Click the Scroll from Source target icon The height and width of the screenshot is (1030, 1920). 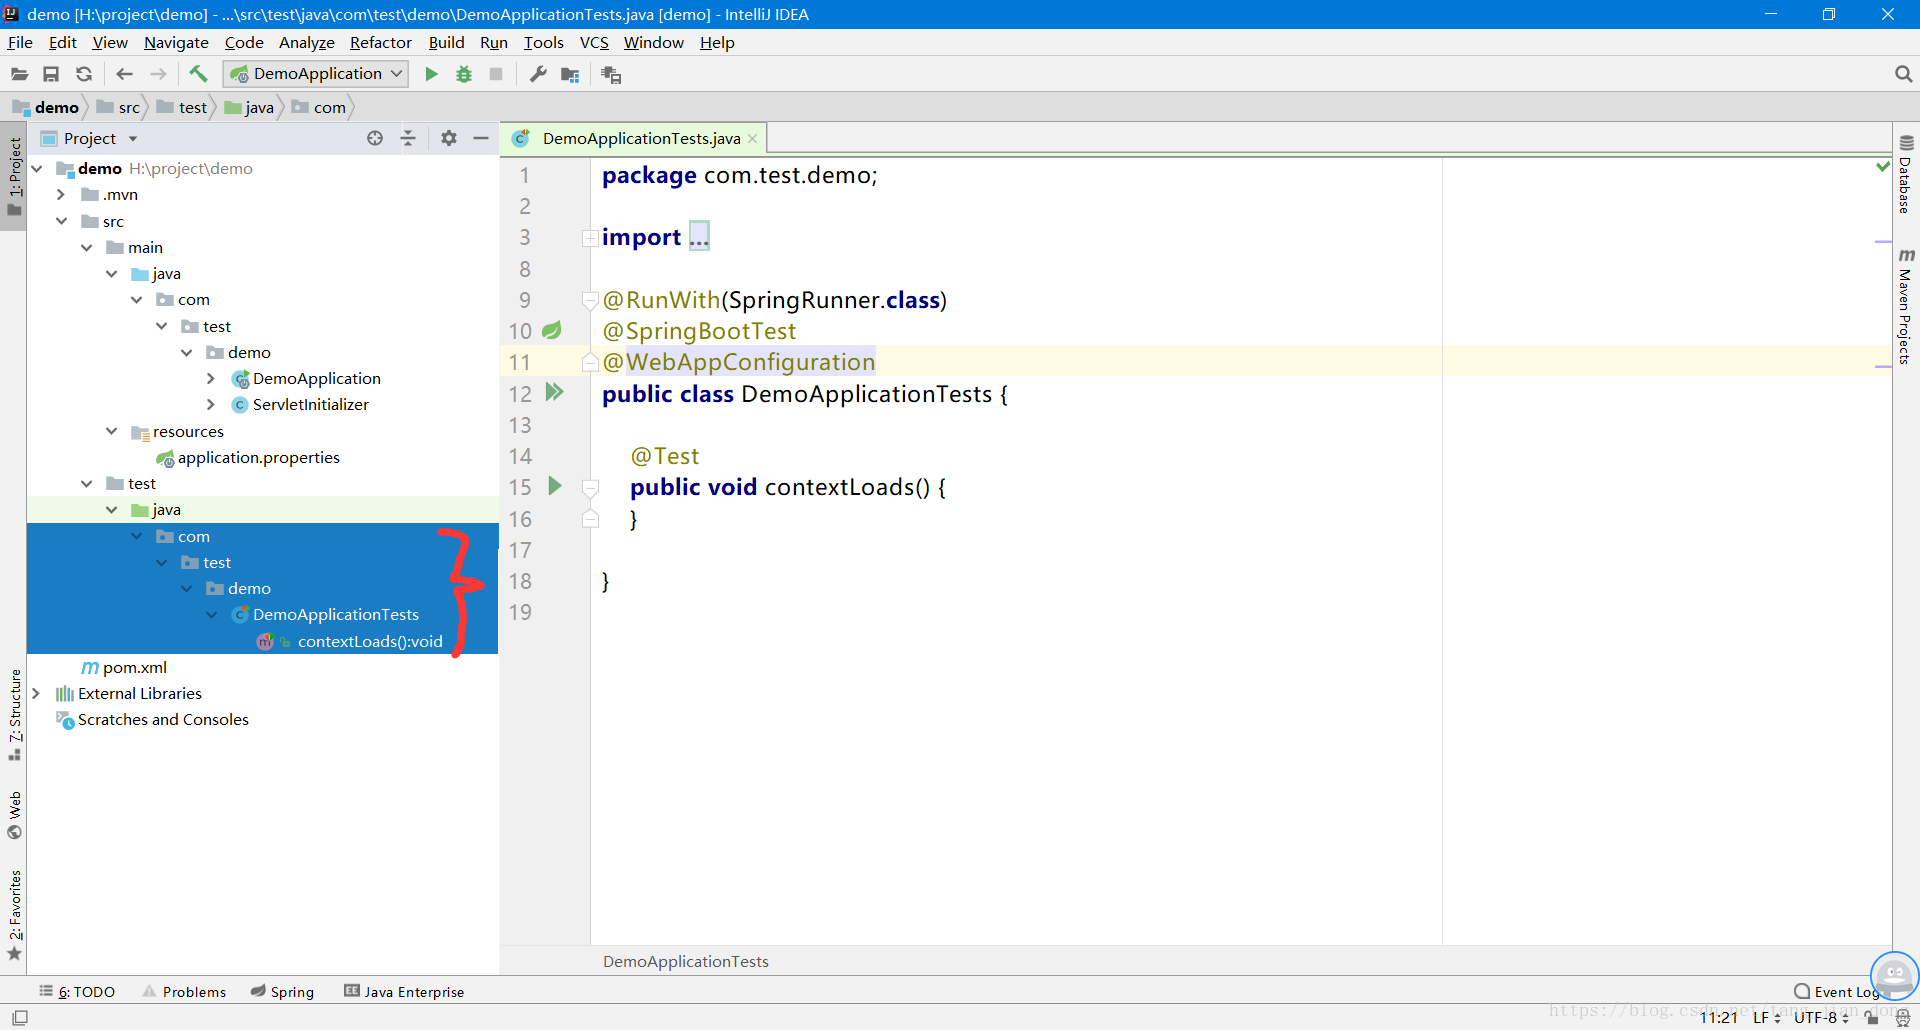pyautogui.click(x=375, y=138)
